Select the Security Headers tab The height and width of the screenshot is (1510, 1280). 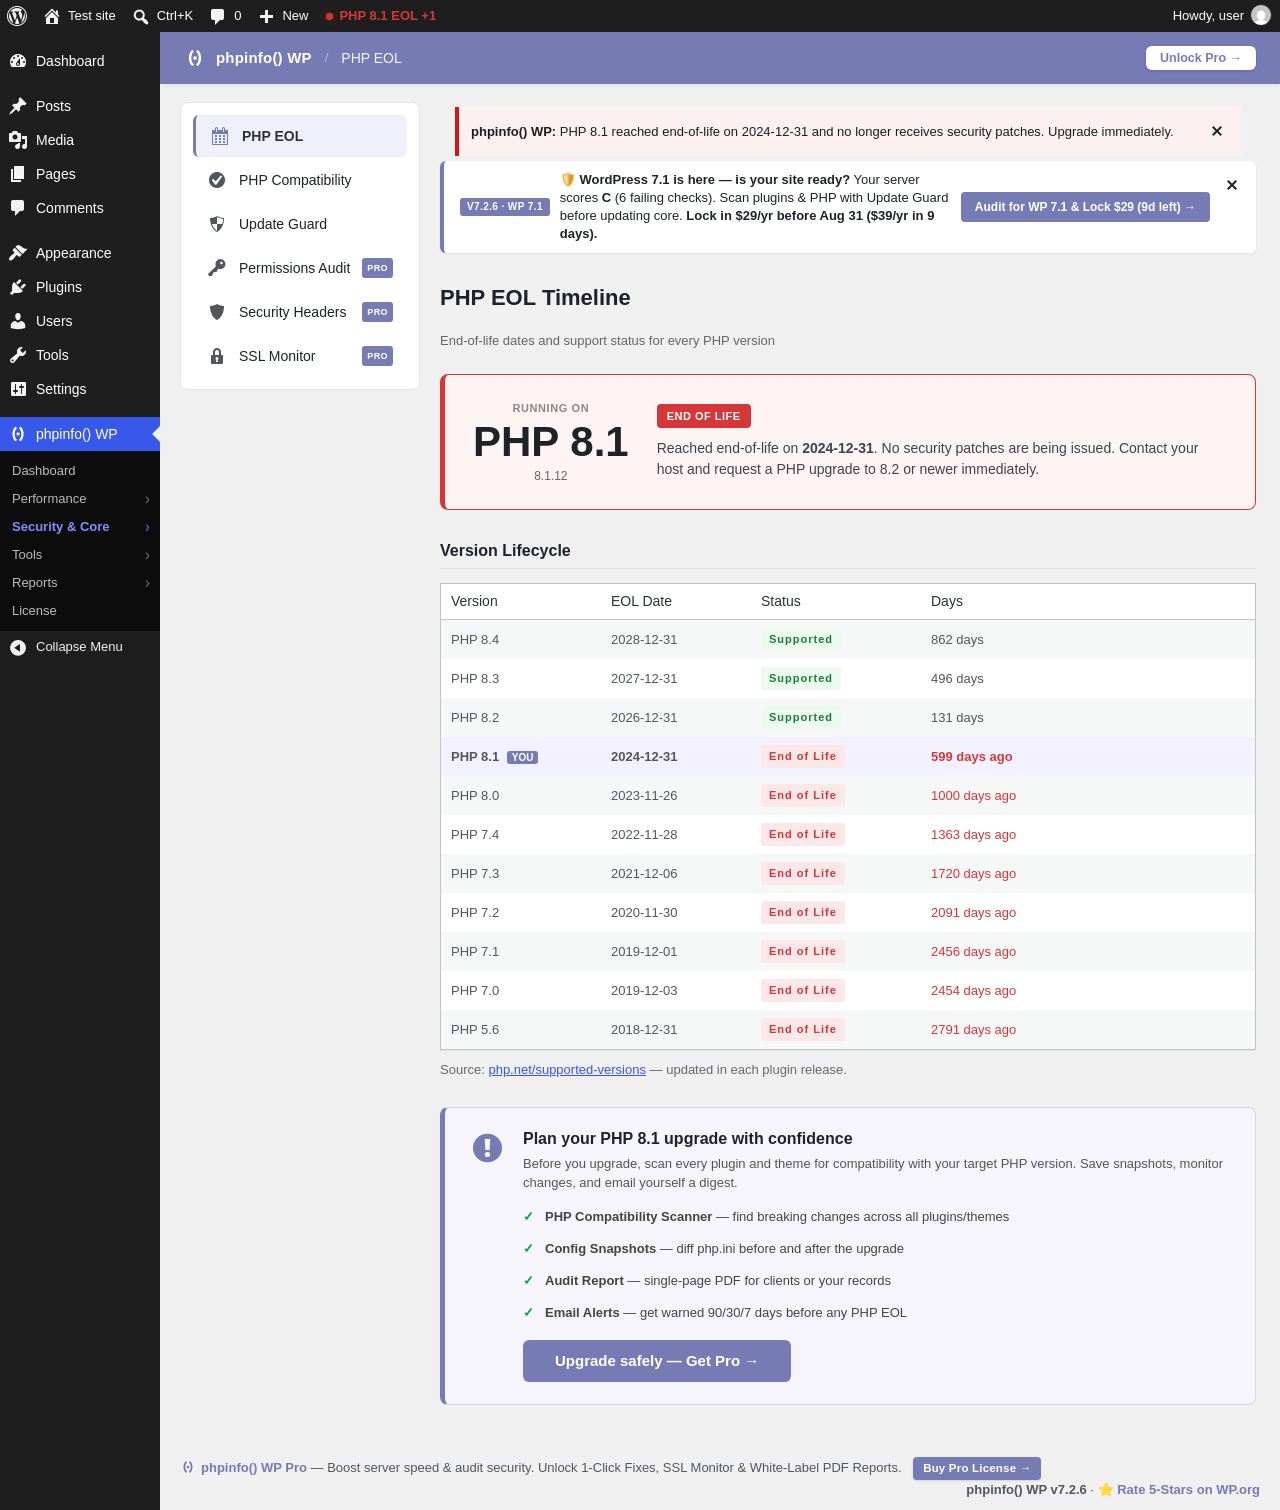[x=300, y=312]
